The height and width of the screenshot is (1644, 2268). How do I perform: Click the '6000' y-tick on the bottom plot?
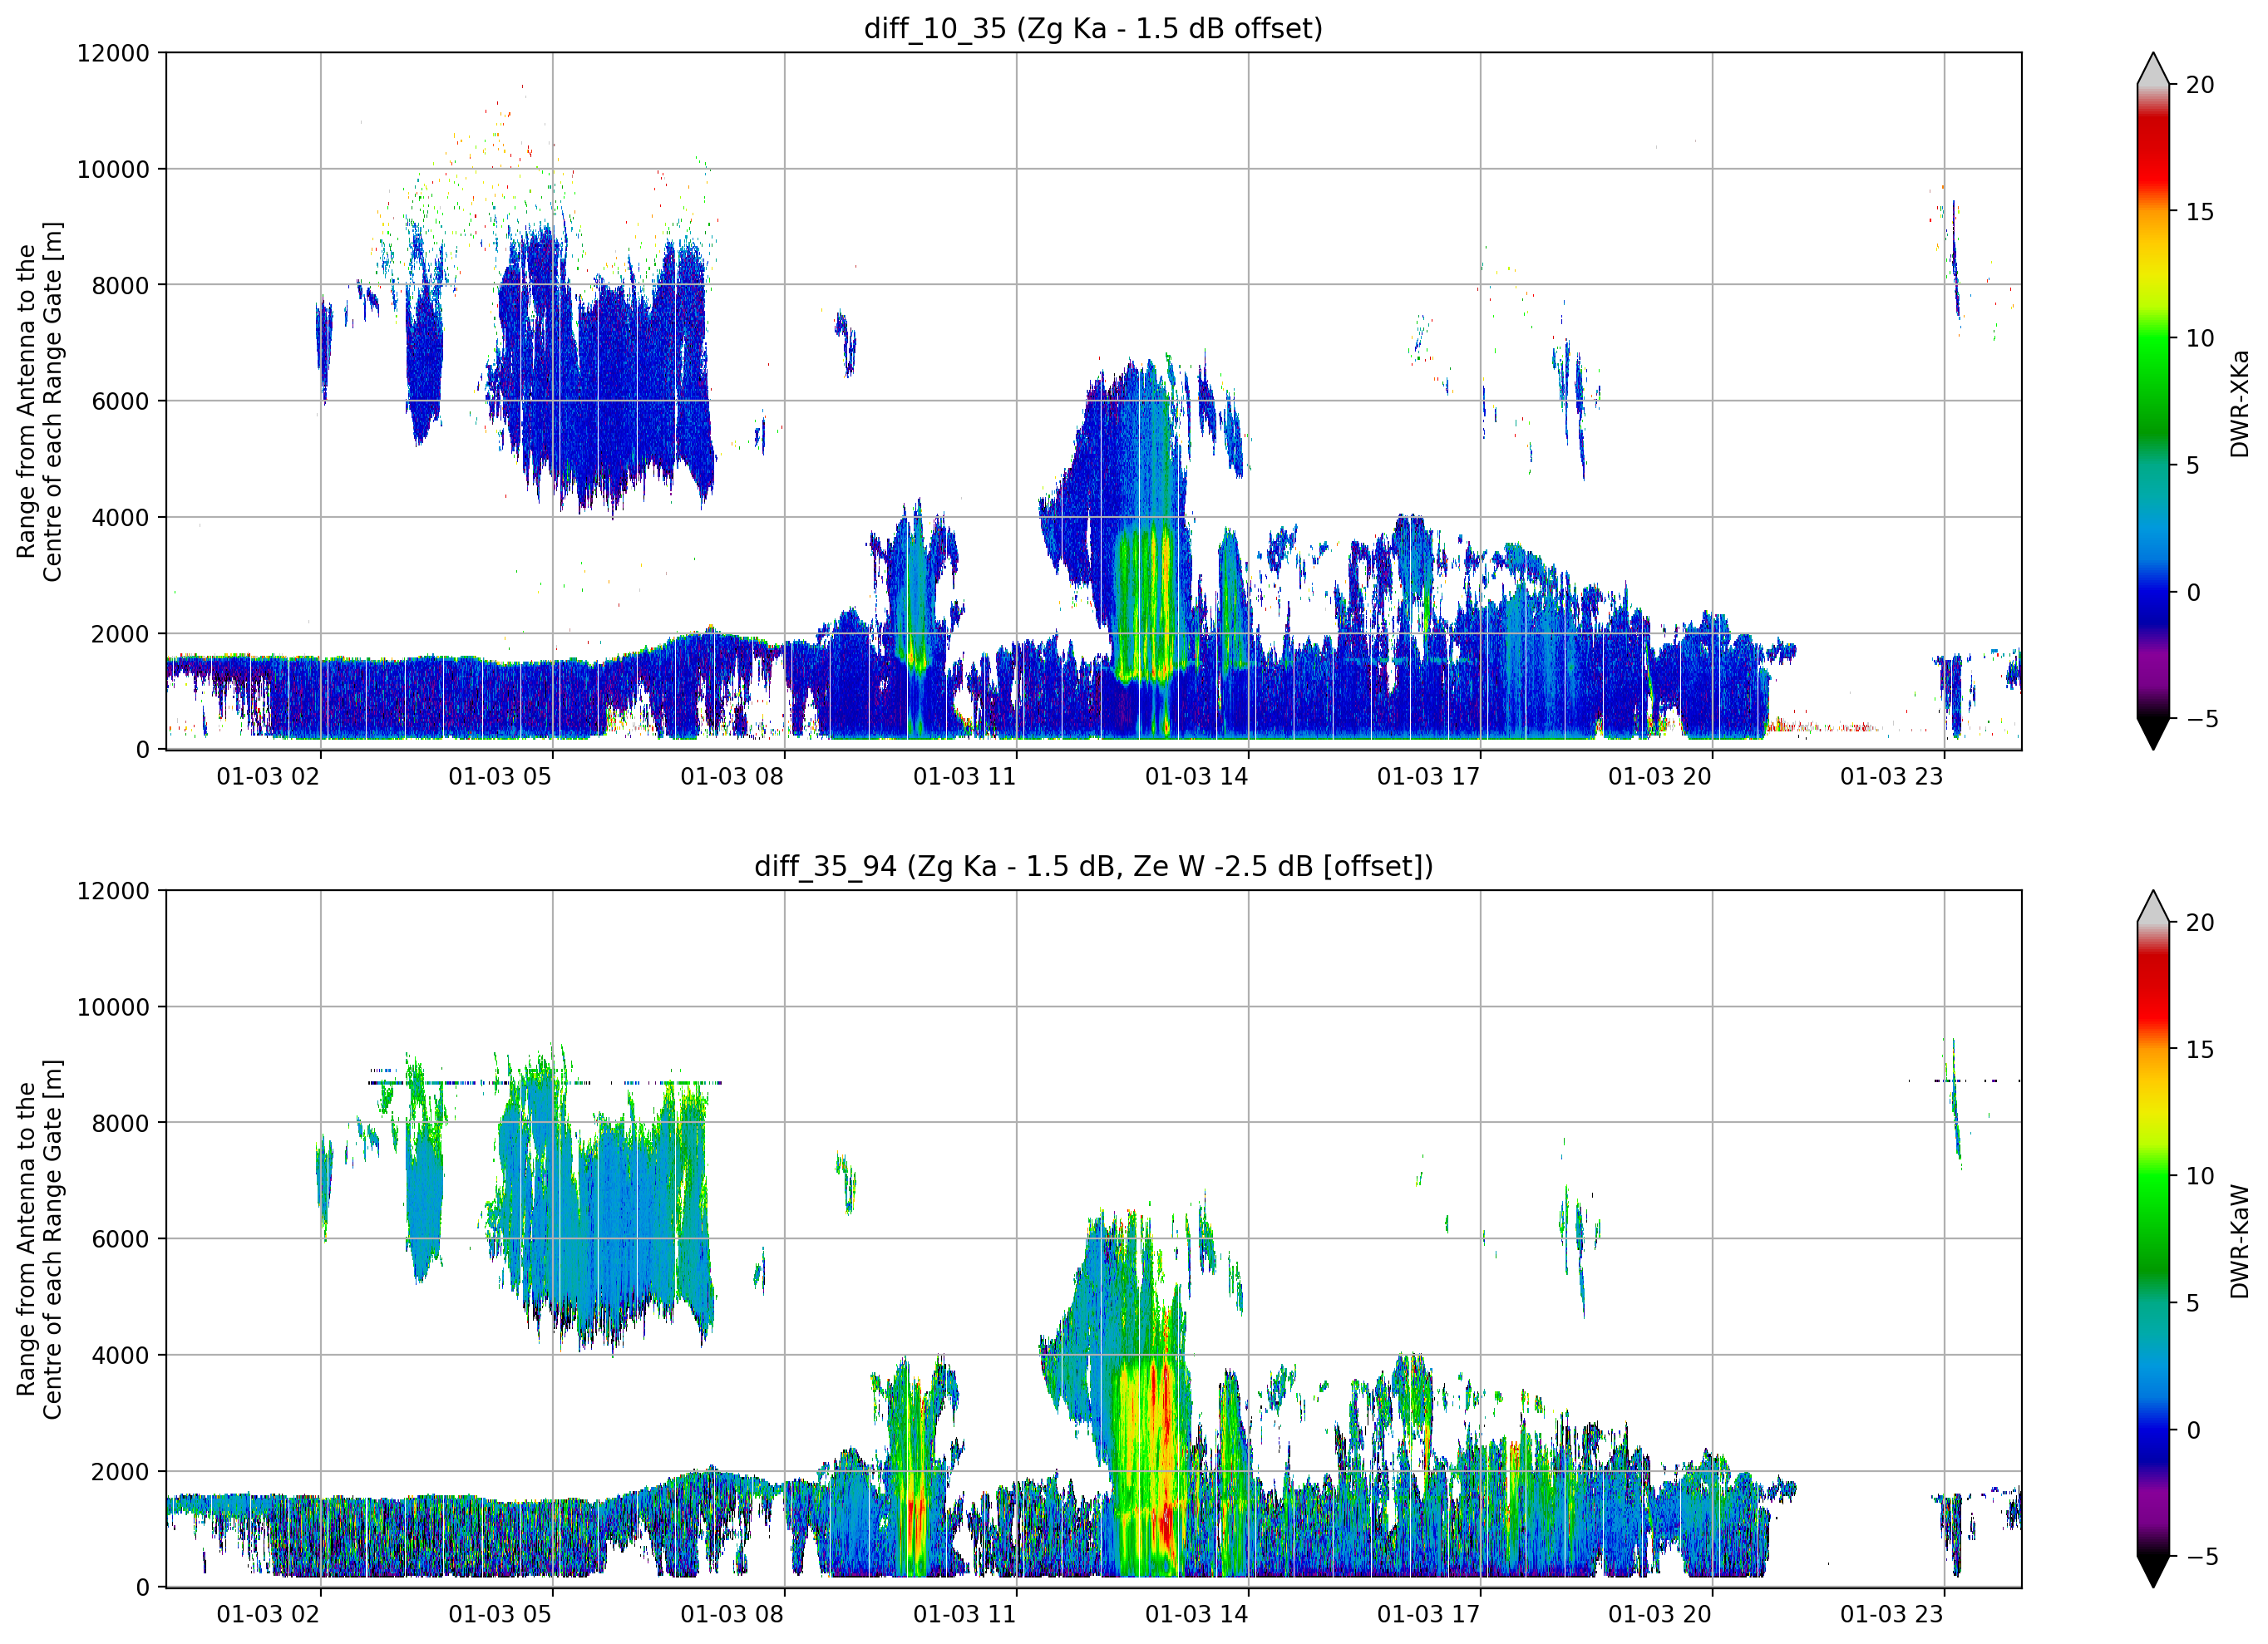pyautogui.click(x=120, y=1239)
